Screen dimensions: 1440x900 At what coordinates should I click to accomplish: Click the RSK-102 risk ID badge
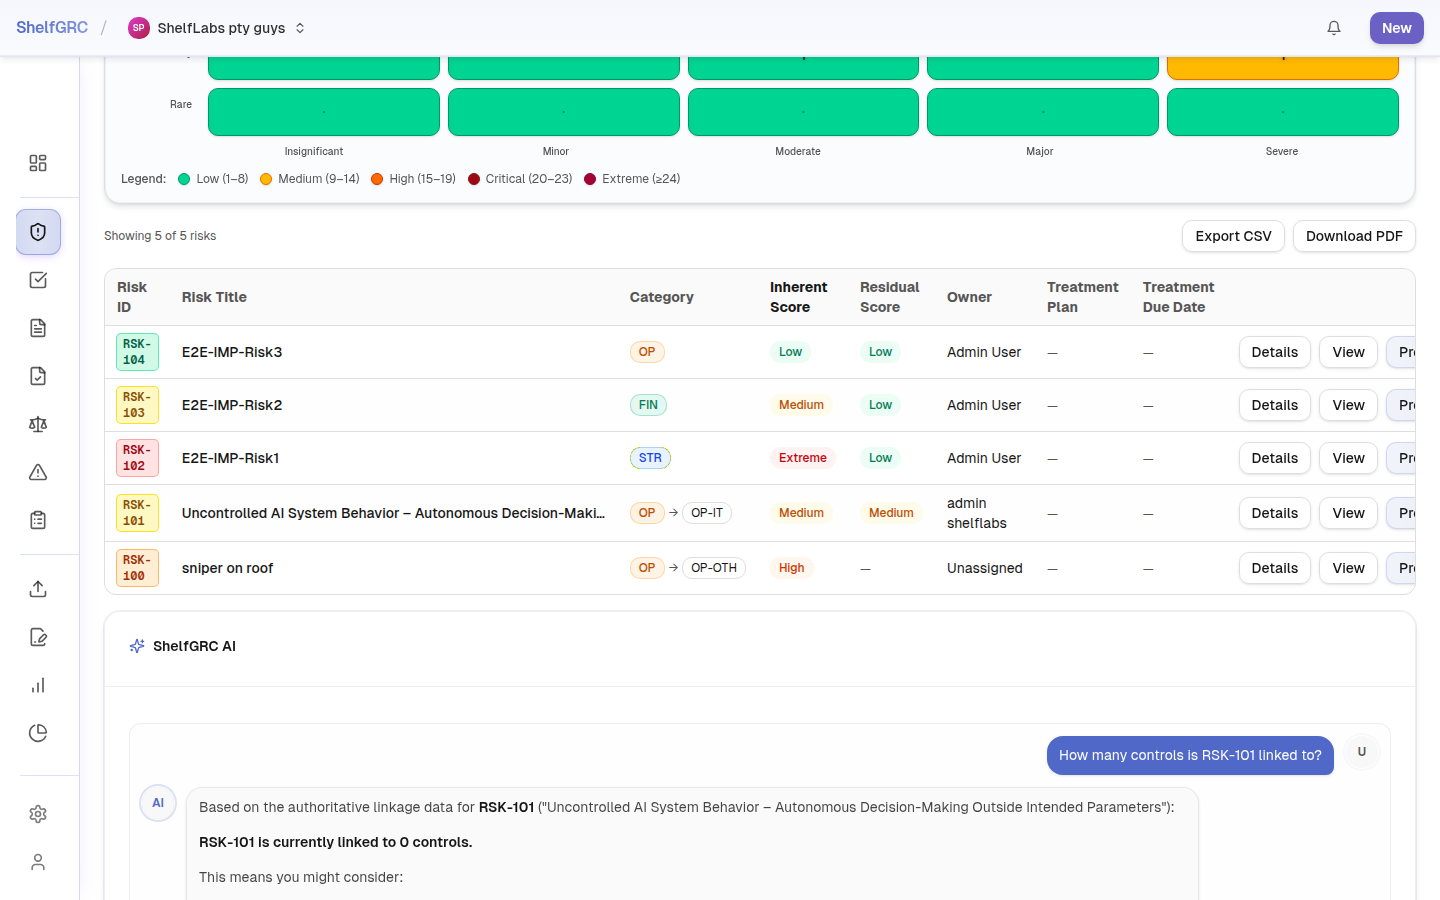(137, 458)
